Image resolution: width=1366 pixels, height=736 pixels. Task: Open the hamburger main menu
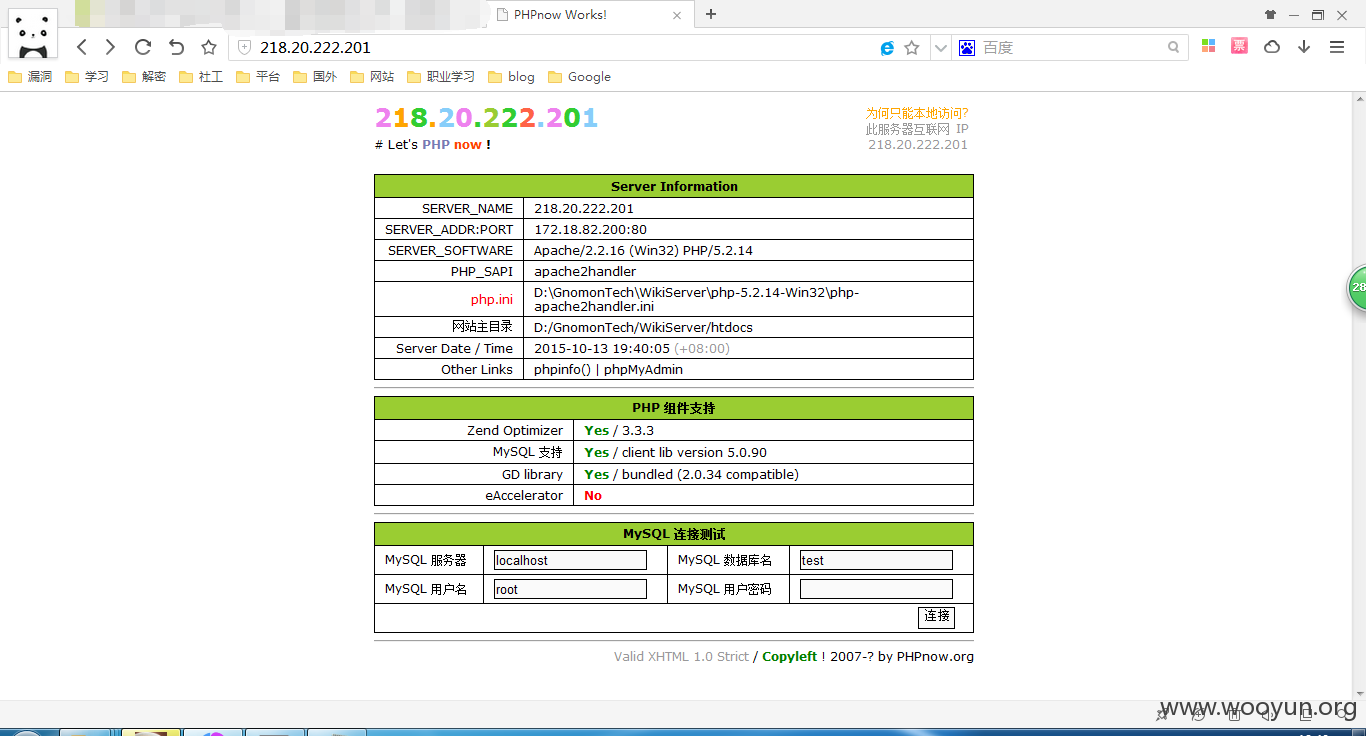click(1337, 47)
